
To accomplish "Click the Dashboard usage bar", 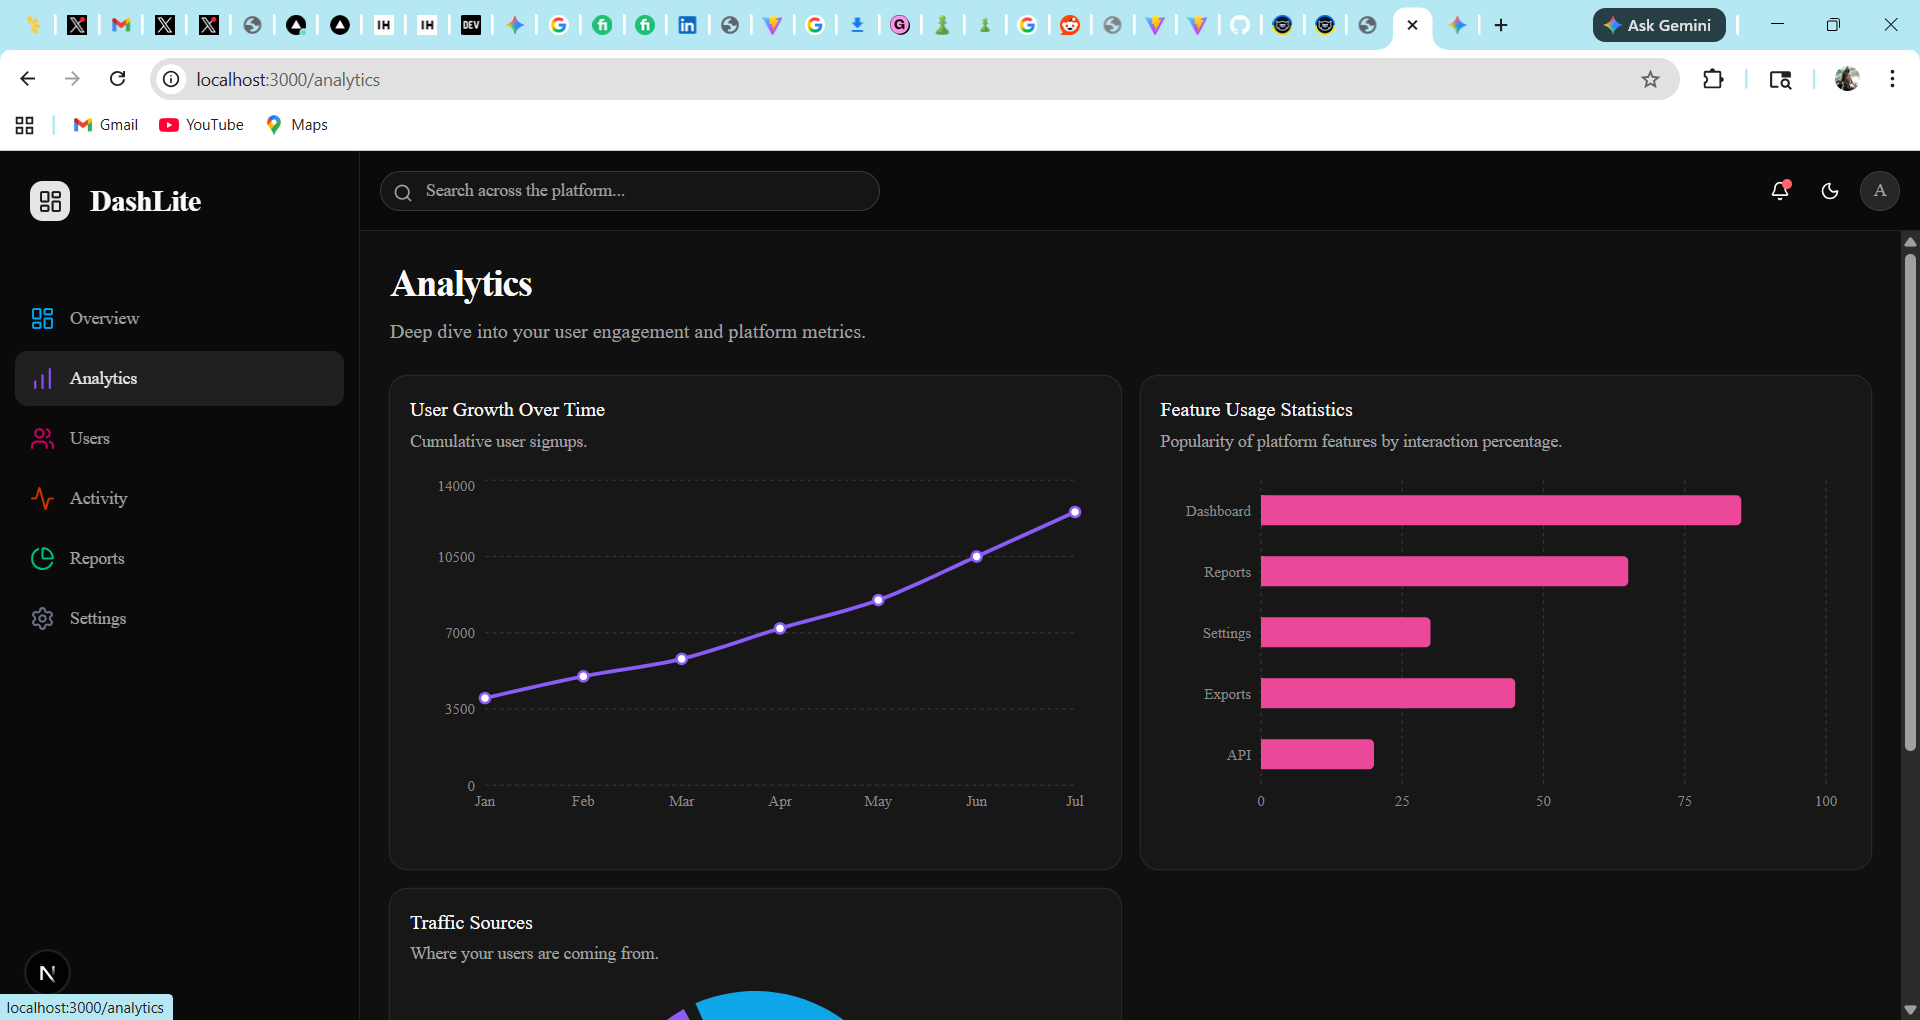I will (x=1500, y=510).
